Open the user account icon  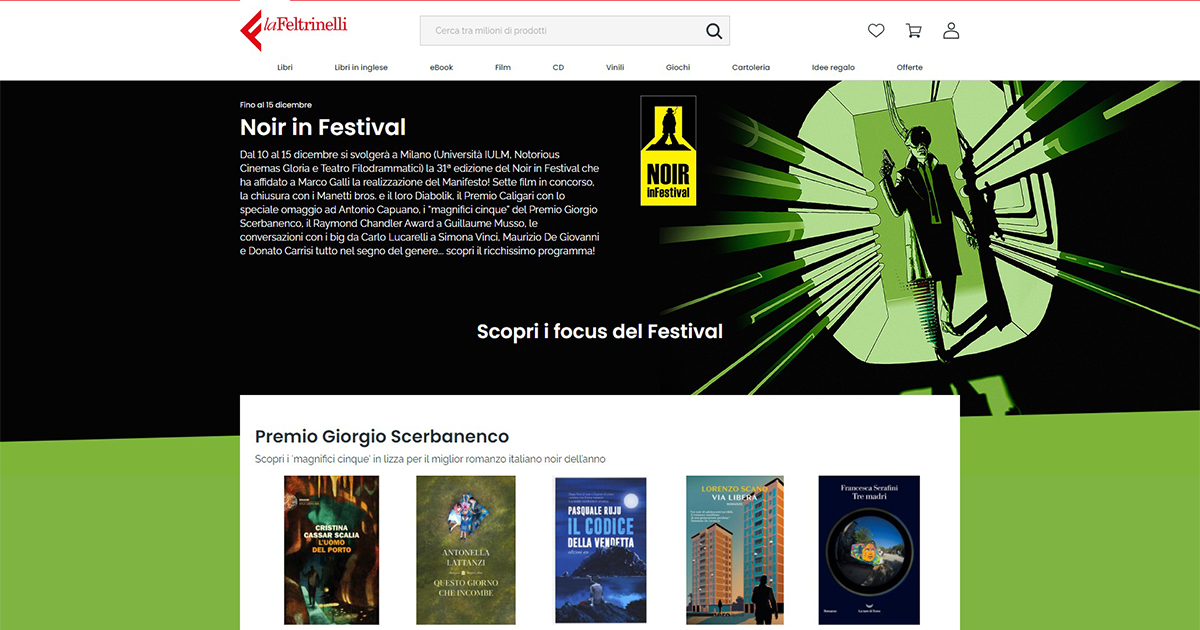tap(951, 31)
